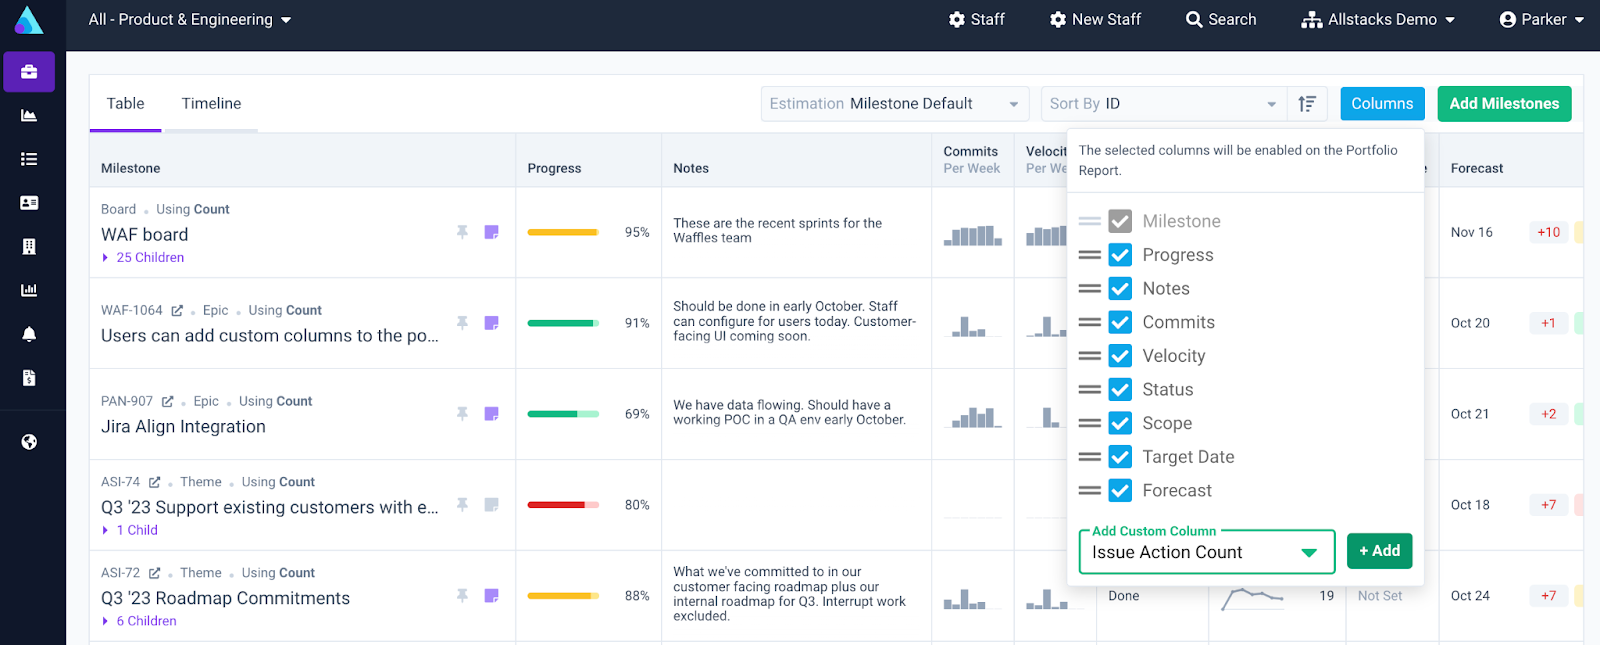The width and height of the screenshot is (1600, 645).
Task: Open the Allstacks Demo menu
Action: [x=1378, y=20]
